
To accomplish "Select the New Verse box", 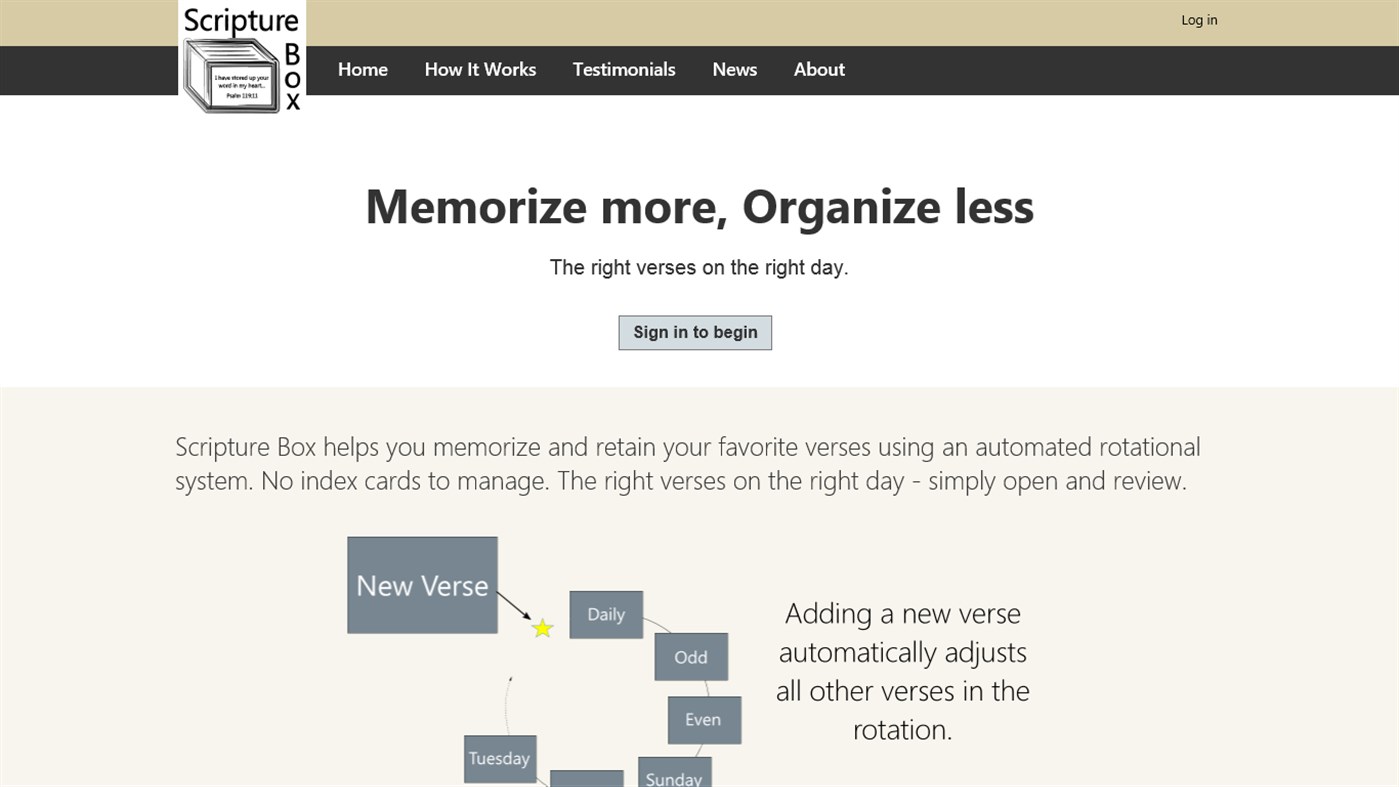I will click(x=422, y=585).
